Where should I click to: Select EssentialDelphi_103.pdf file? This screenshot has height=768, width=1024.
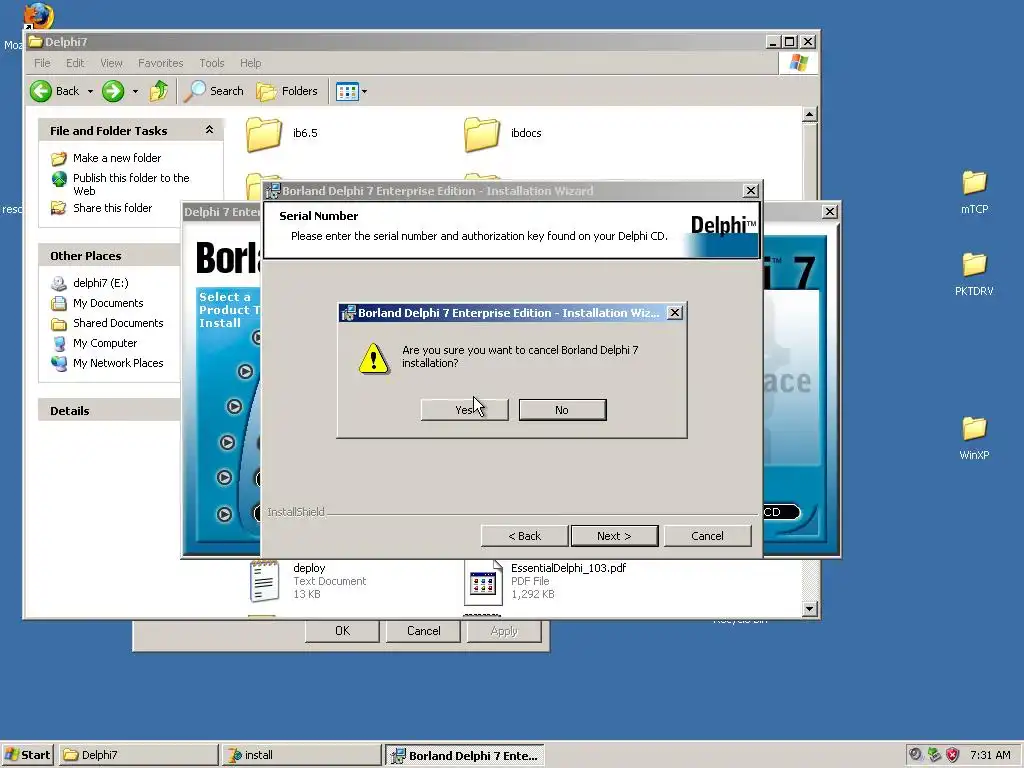pos(545,581)
